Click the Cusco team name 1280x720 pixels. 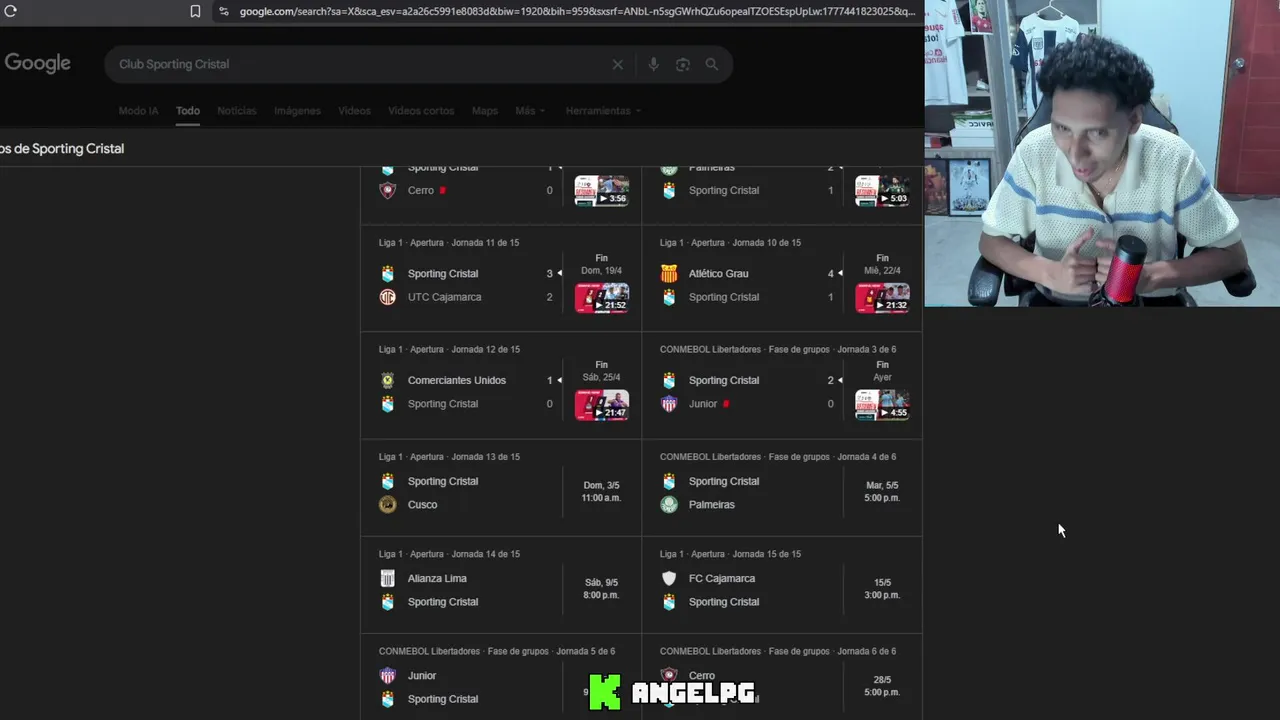pos(422,505)
